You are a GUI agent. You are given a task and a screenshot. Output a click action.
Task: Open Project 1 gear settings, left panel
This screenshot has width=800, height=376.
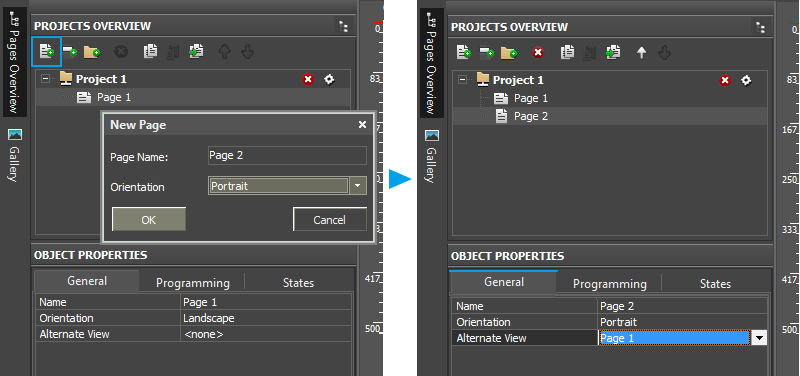(x=329, y=79)
